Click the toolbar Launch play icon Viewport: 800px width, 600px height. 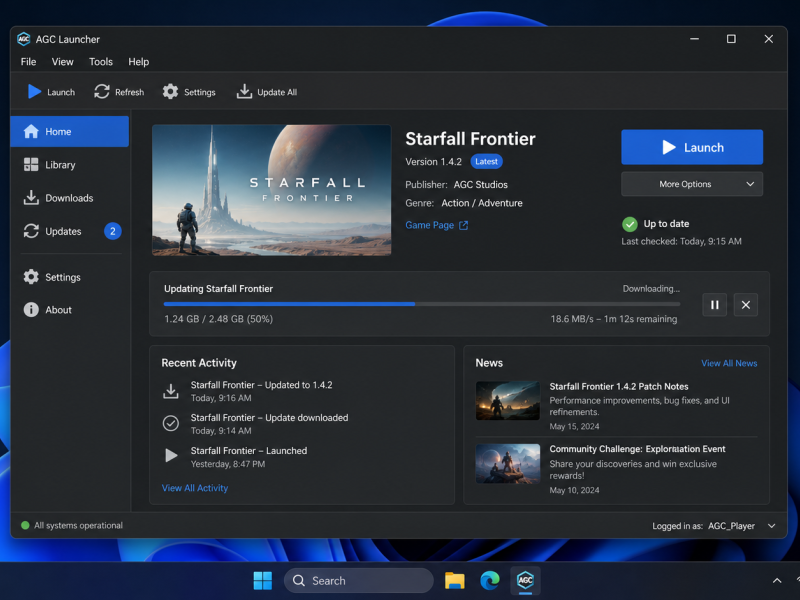point(34,92)
